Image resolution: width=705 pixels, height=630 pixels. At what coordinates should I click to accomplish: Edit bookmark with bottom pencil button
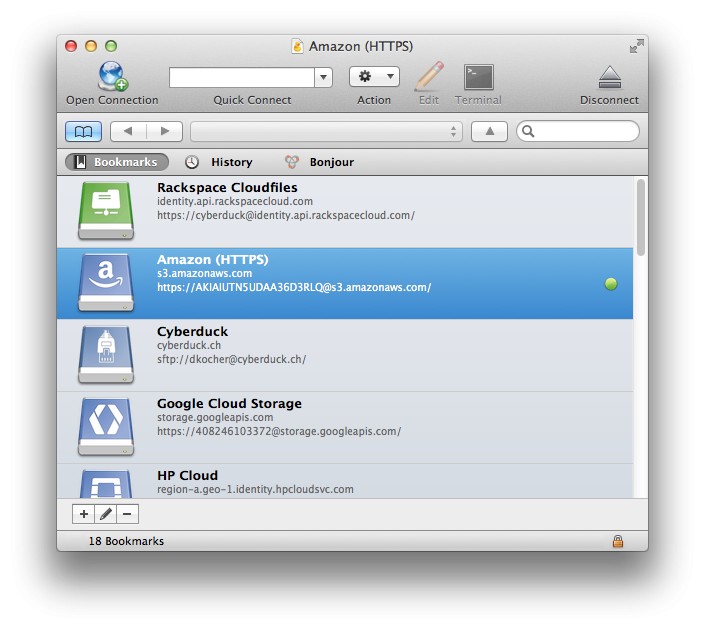106,514
